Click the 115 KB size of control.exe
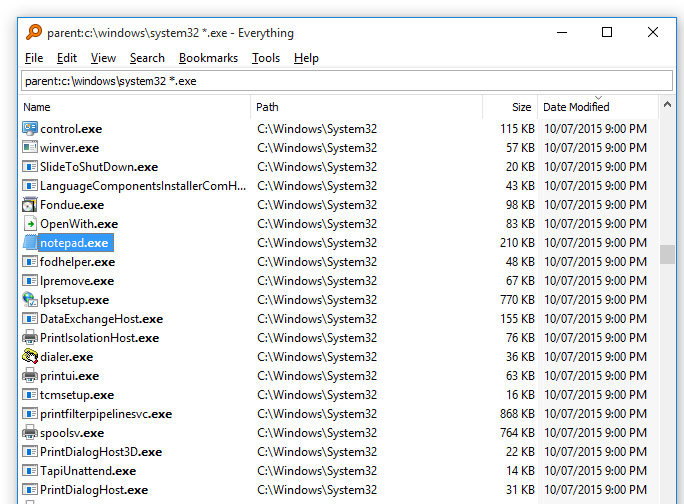The image size is (684, 504). click(517, 129)
